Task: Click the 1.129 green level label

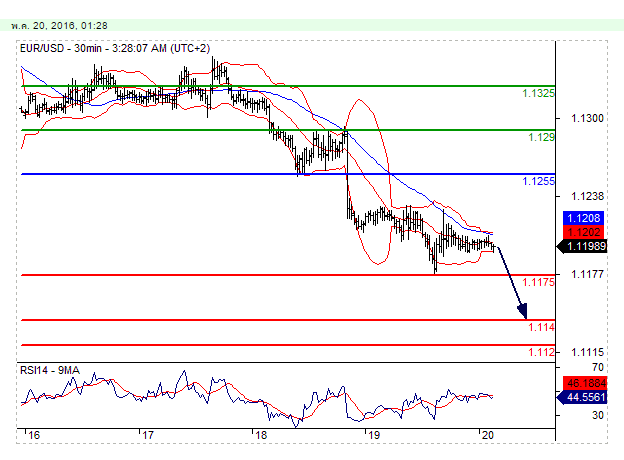Action: point(541,137)
